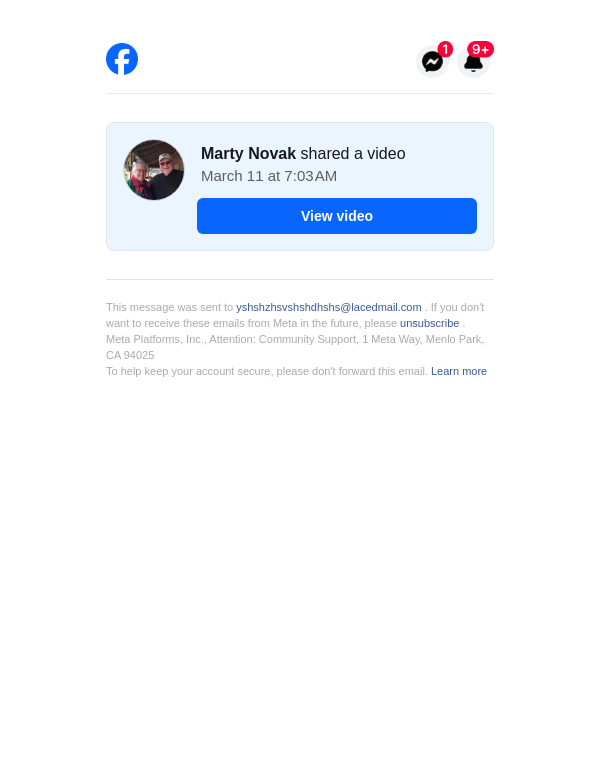Click the Marty Novak name
Image resolution: width=600 pixels, height=768 pixels.
(x=248, y=153)
